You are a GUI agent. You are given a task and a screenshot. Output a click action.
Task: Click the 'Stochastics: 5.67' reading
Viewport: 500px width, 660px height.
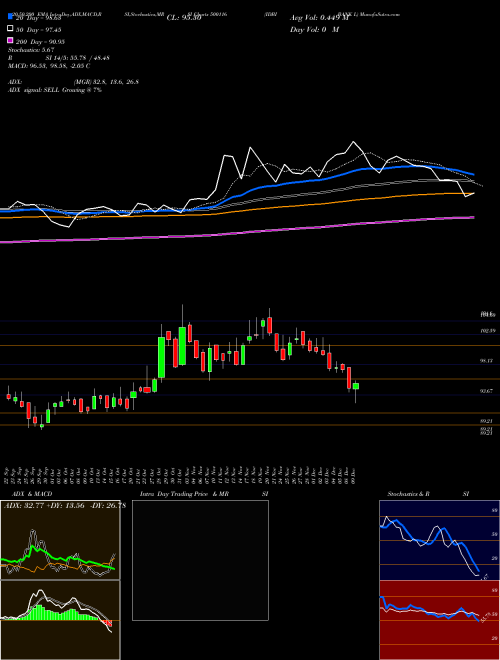coord(30,50)
